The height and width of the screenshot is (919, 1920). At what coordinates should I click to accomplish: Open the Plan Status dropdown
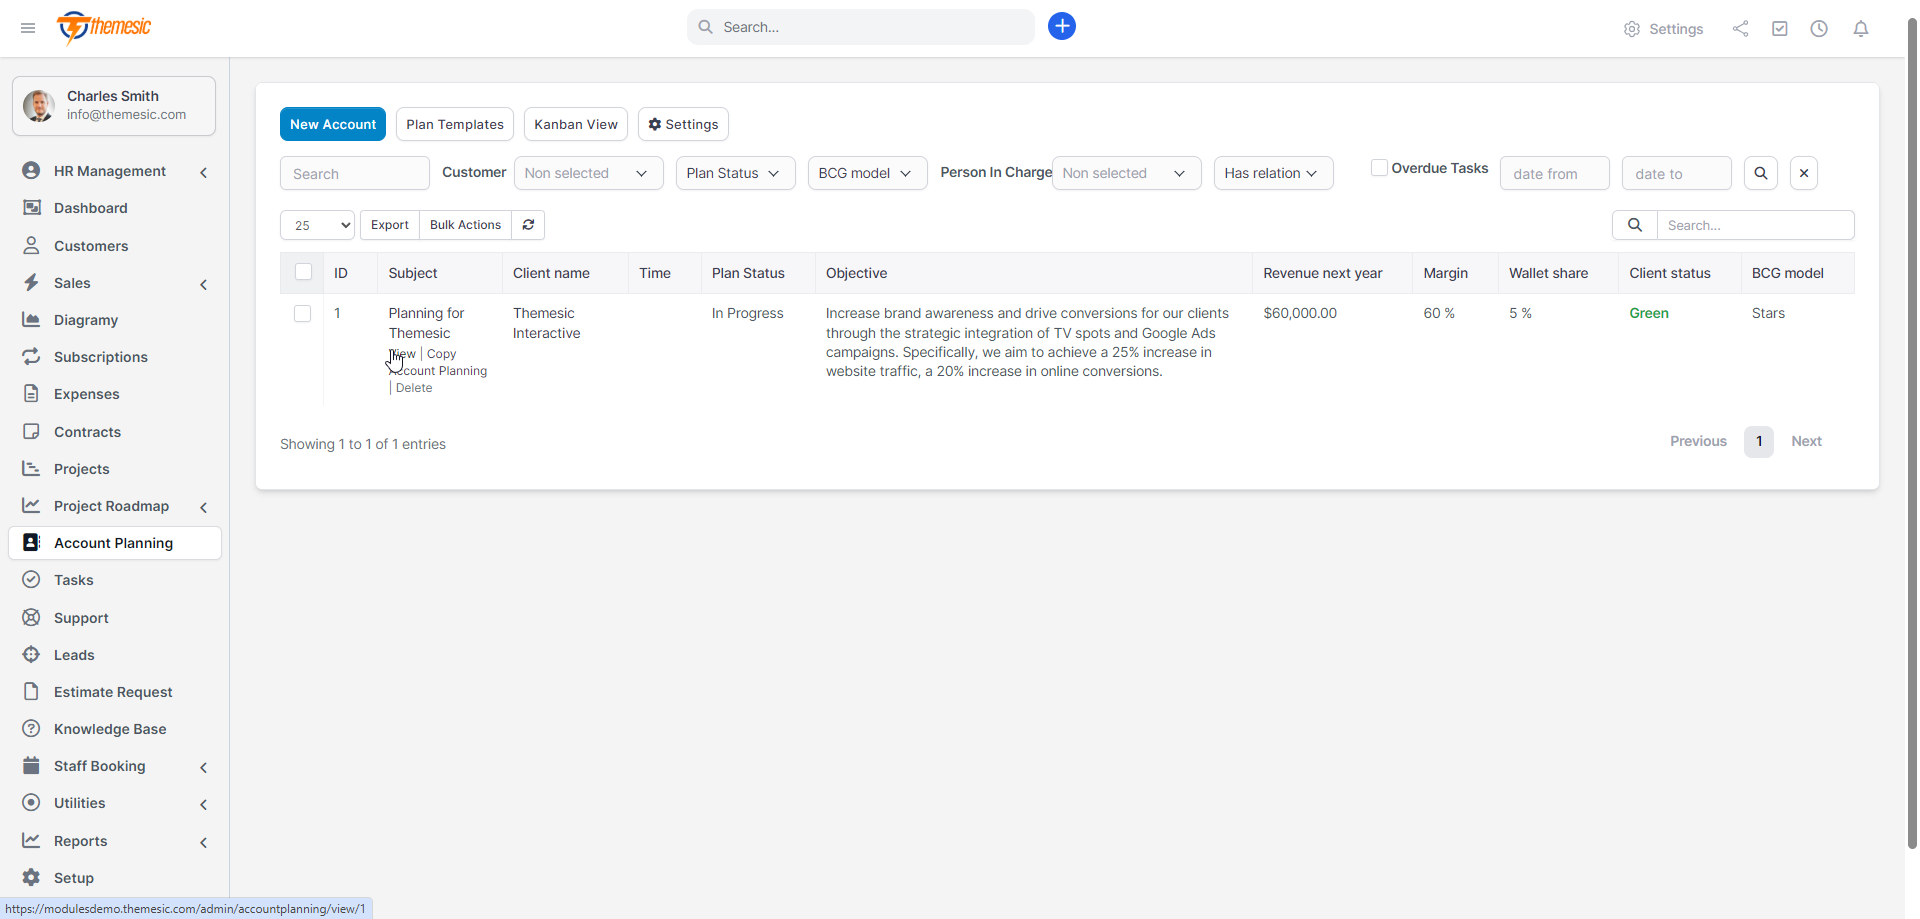point(735,173)
